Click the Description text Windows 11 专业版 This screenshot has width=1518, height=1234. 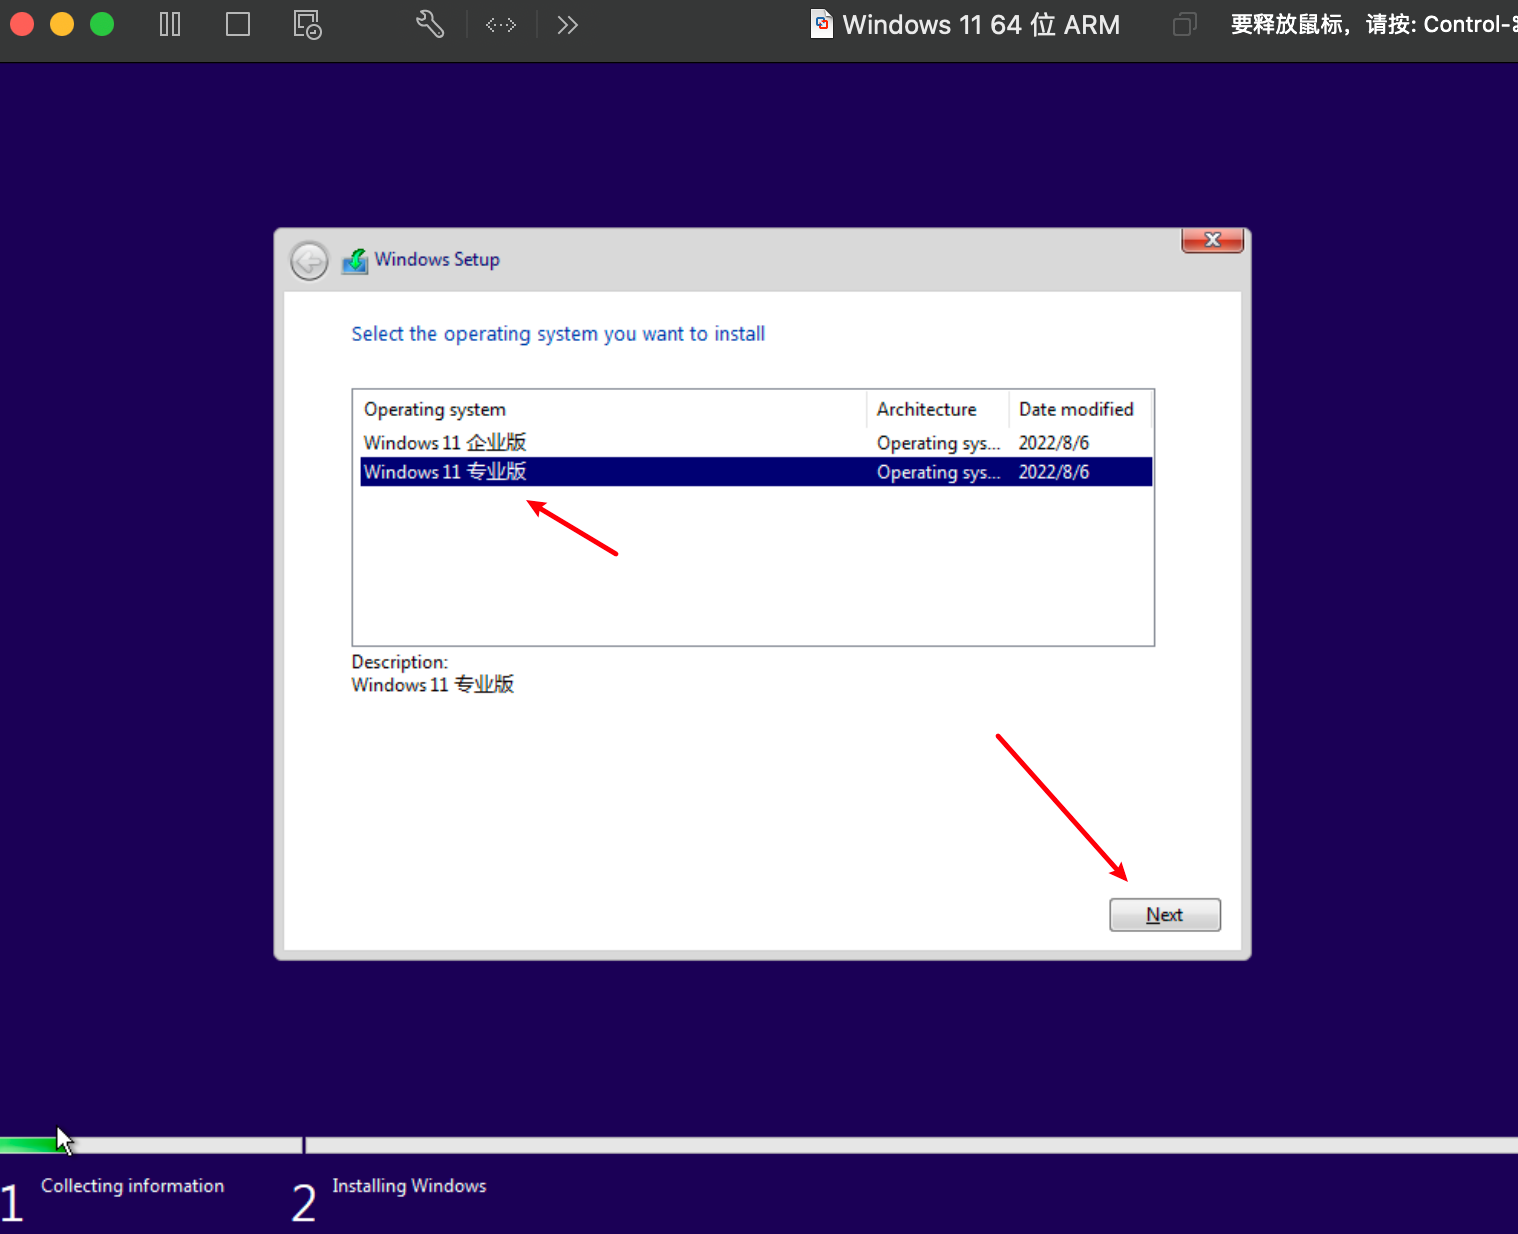pos(432,685)
